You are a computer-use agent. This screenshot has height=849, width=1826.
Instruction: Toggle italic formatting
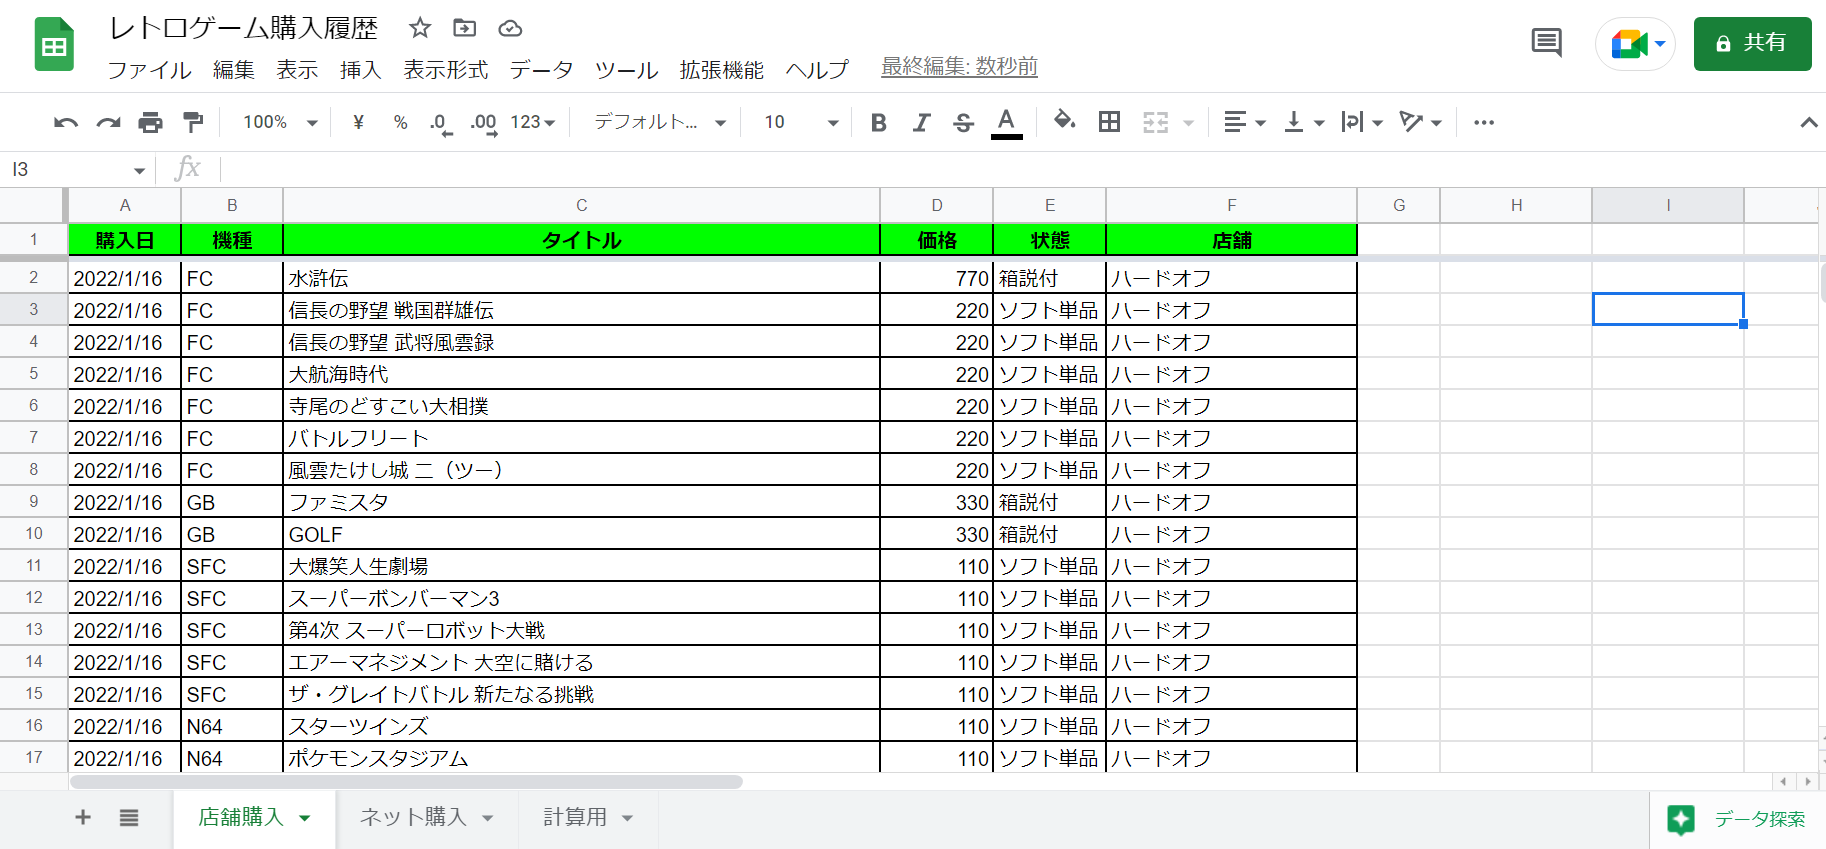921,122
